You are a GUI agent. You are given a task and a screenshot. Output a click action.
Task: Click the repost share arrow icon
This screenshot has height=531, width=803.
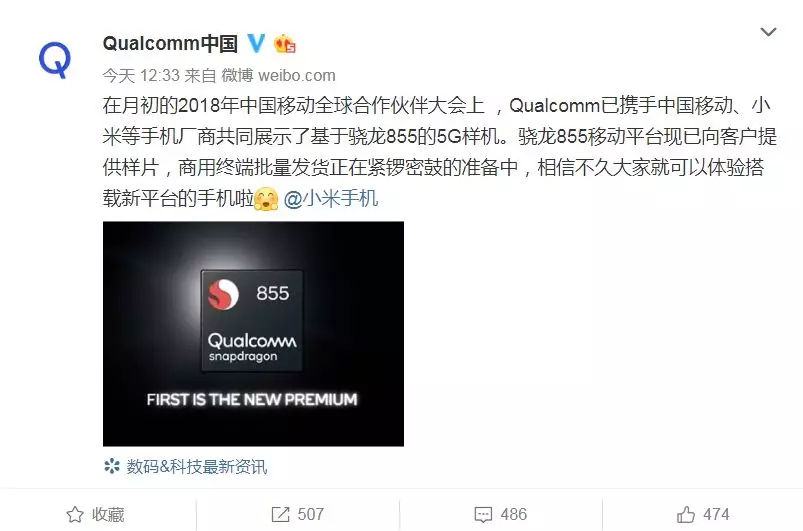[280, 514]
